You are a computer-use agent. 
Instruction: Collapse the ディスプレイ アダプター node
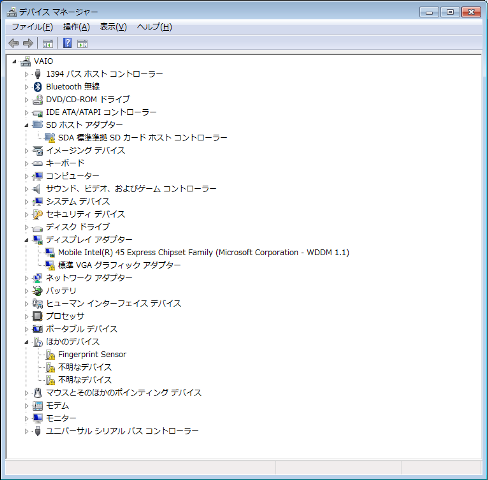[x=26, y=240]
